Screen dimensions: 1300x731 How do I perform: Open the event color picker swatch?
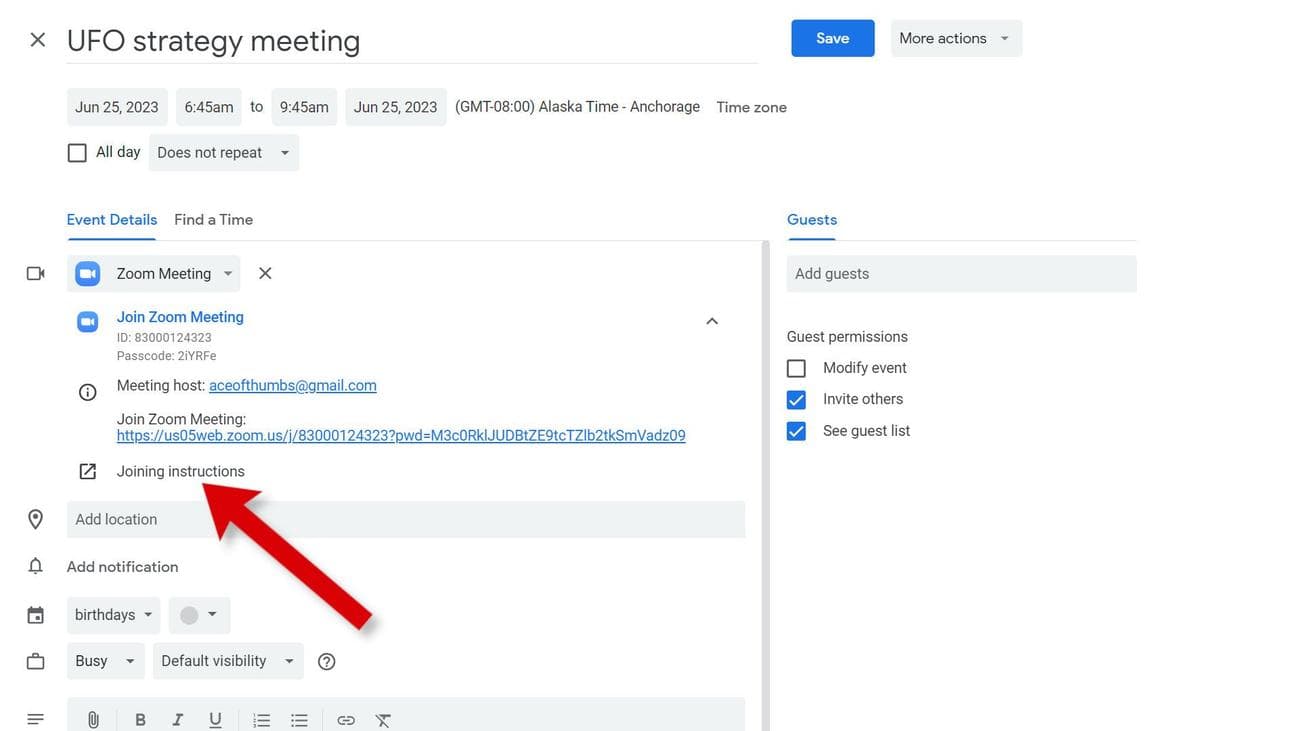pos(199,615)
